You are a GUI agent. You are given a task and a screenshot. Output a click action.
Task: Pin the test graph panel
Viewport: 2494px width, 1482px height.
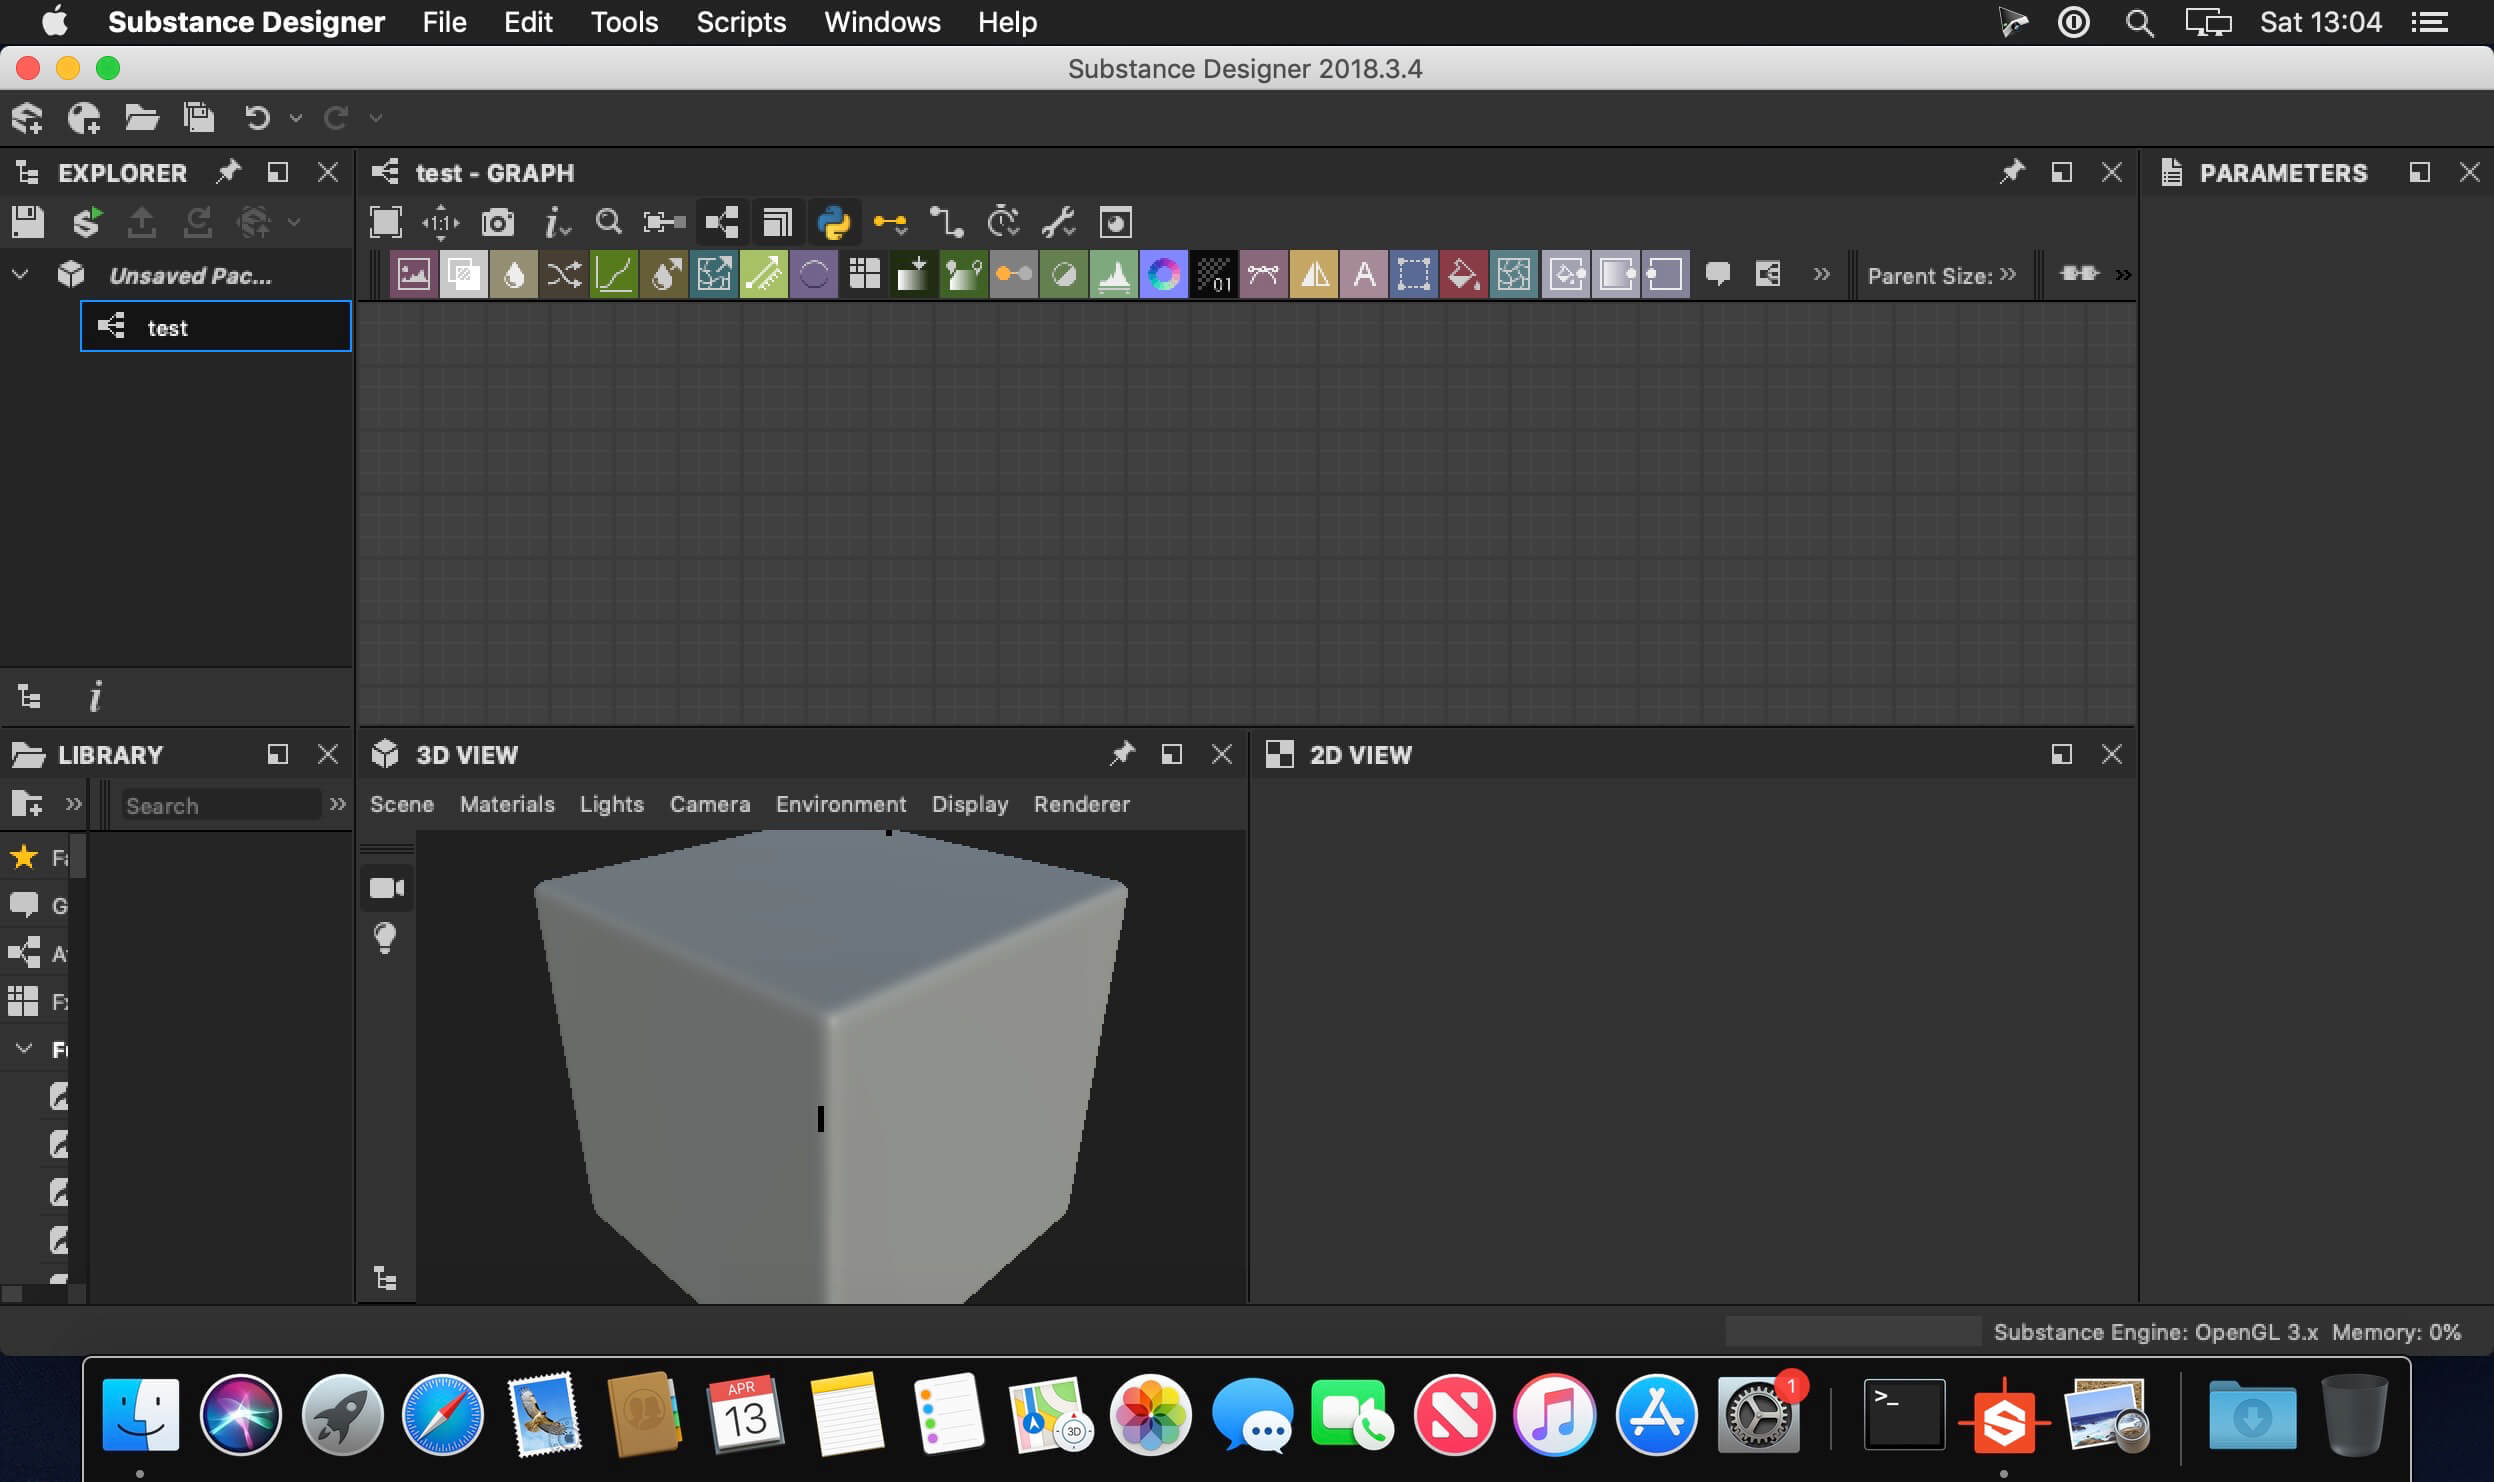click(2012, 172)
